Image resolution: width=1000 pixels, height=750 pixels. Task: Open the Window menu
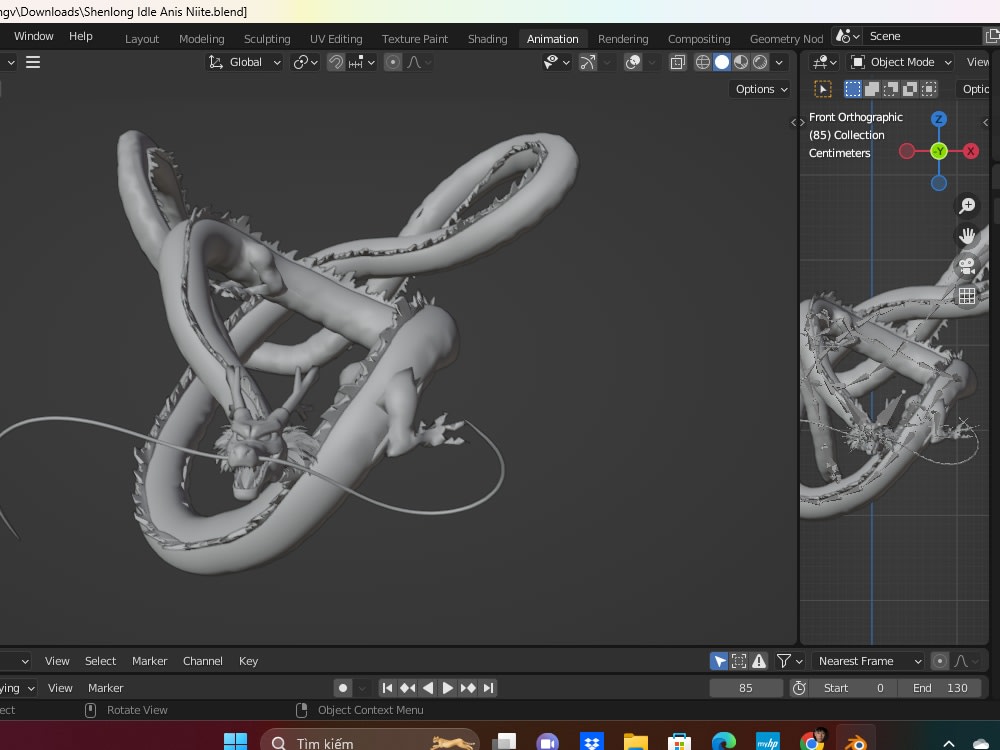point(34,36)
